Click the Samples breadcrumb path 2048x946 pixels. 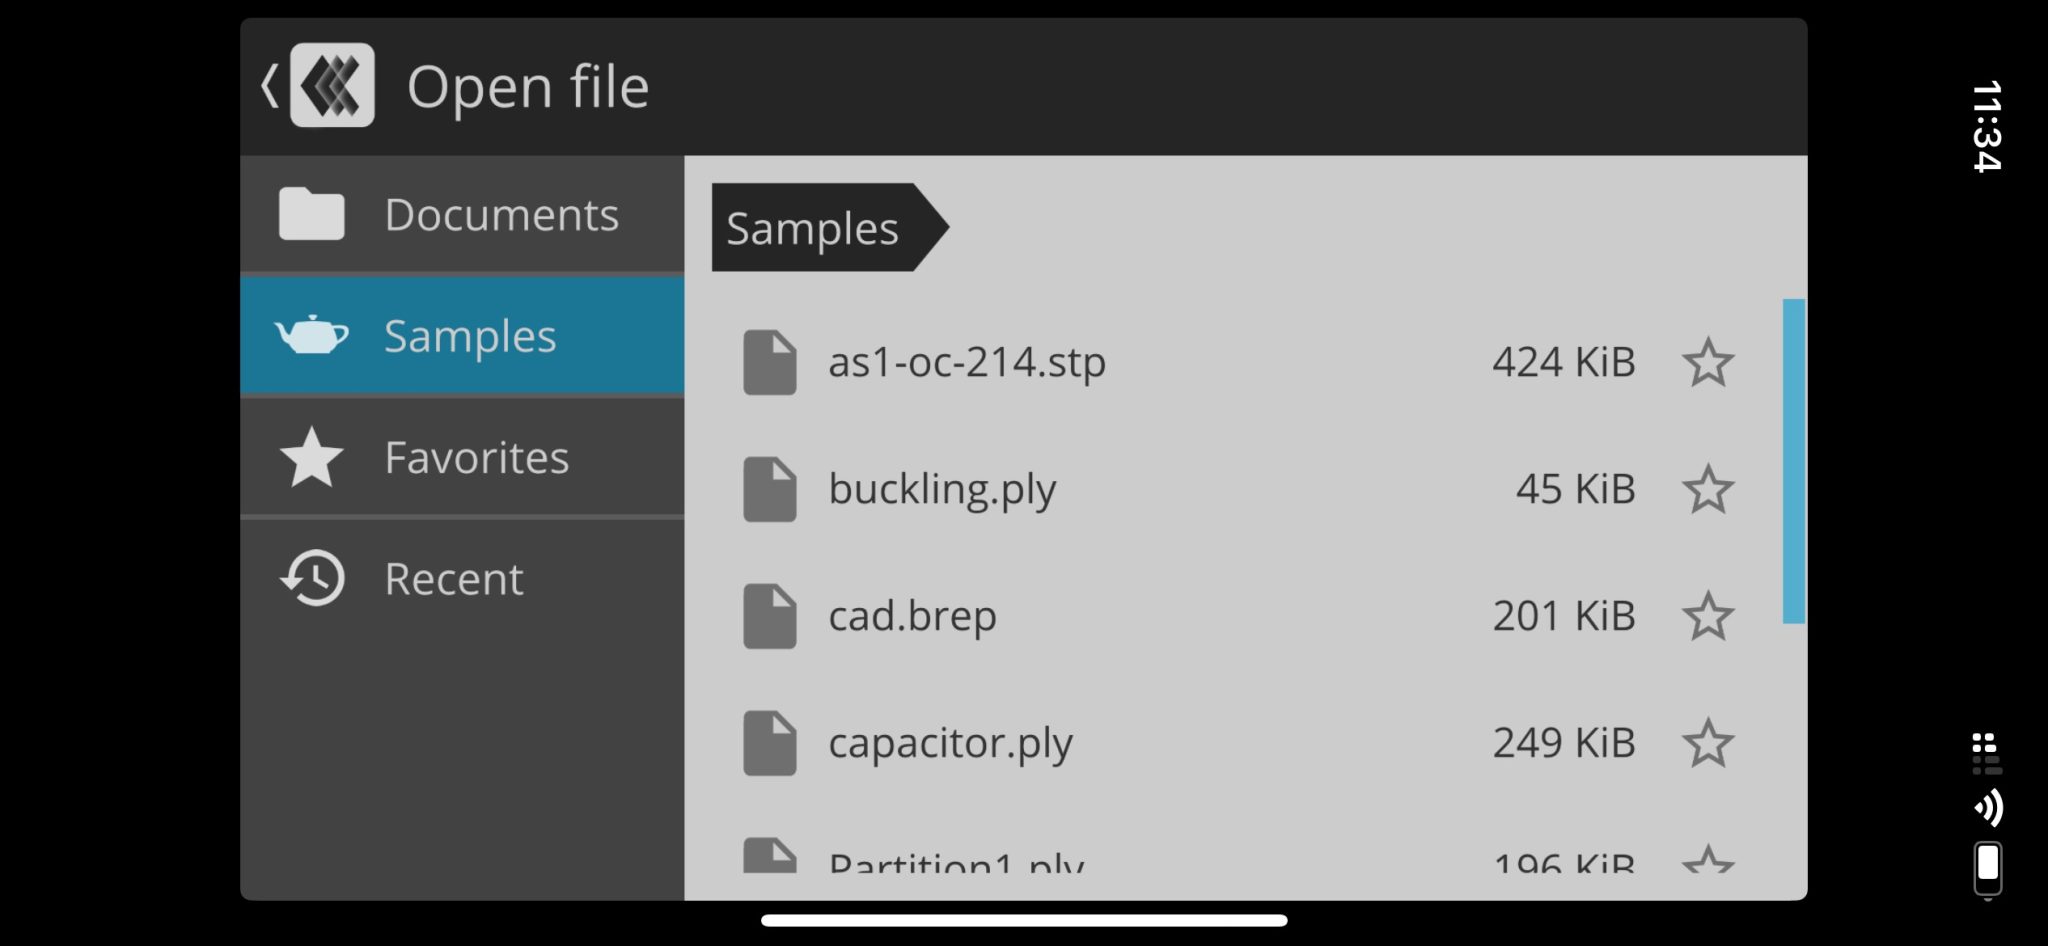click(x=814, y=228)
